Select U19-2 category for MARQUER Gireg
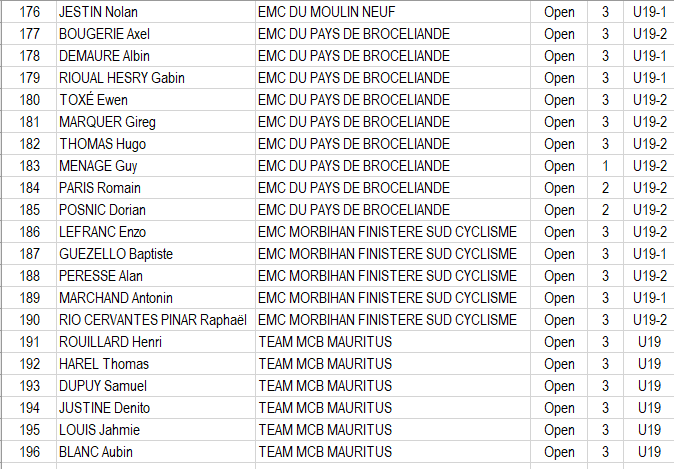 (649, 122)
